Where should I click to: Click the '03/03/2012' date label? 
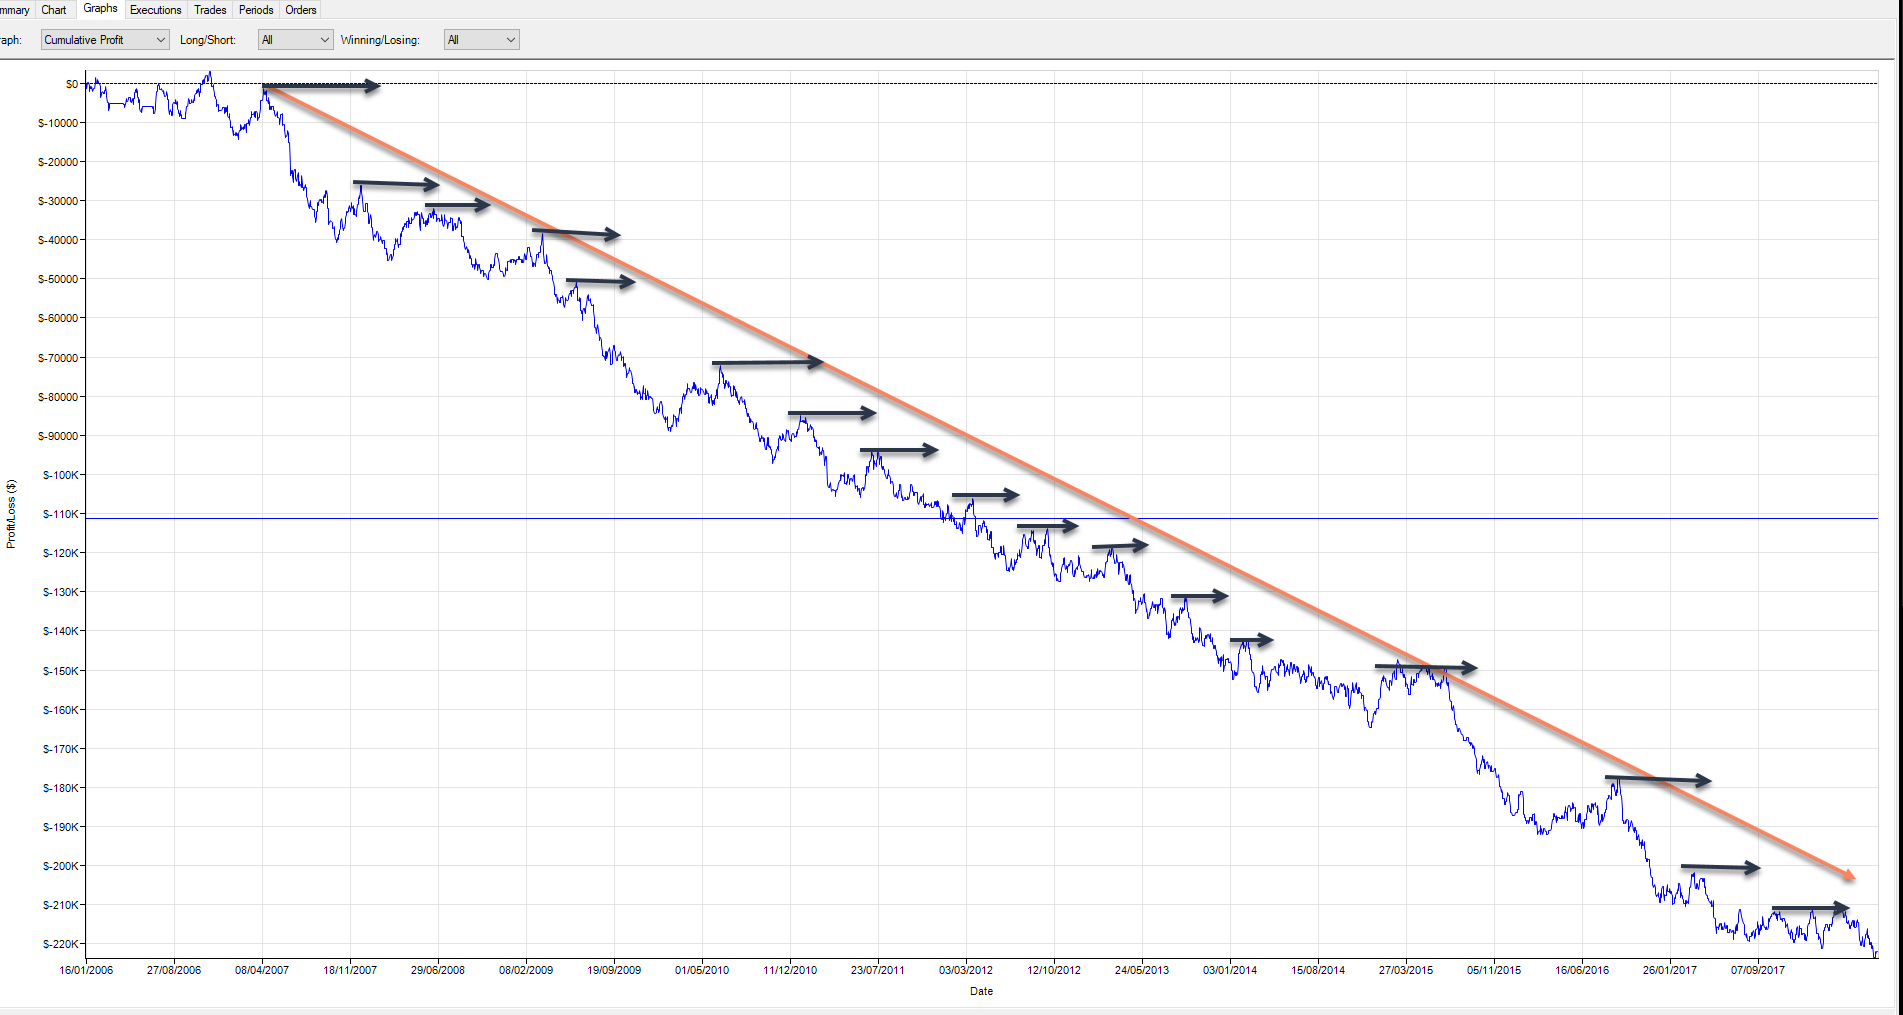click(966, 970)
